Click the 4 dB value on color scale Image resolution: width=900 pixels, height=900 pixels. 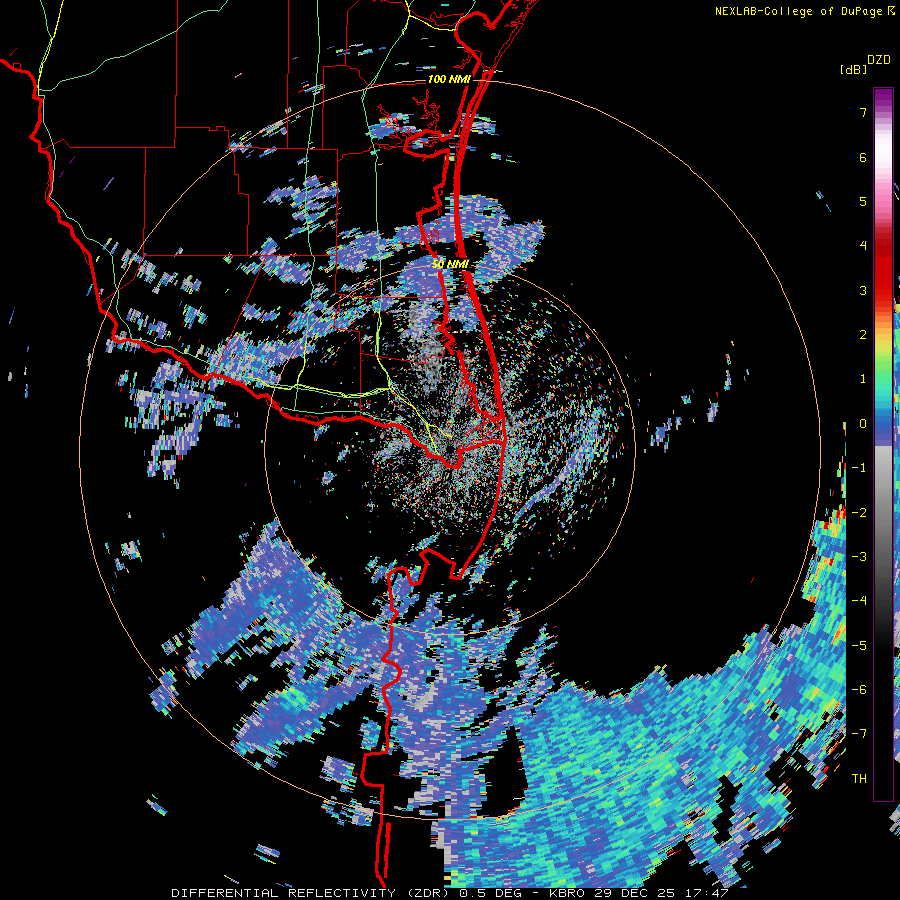pos(863,246)
